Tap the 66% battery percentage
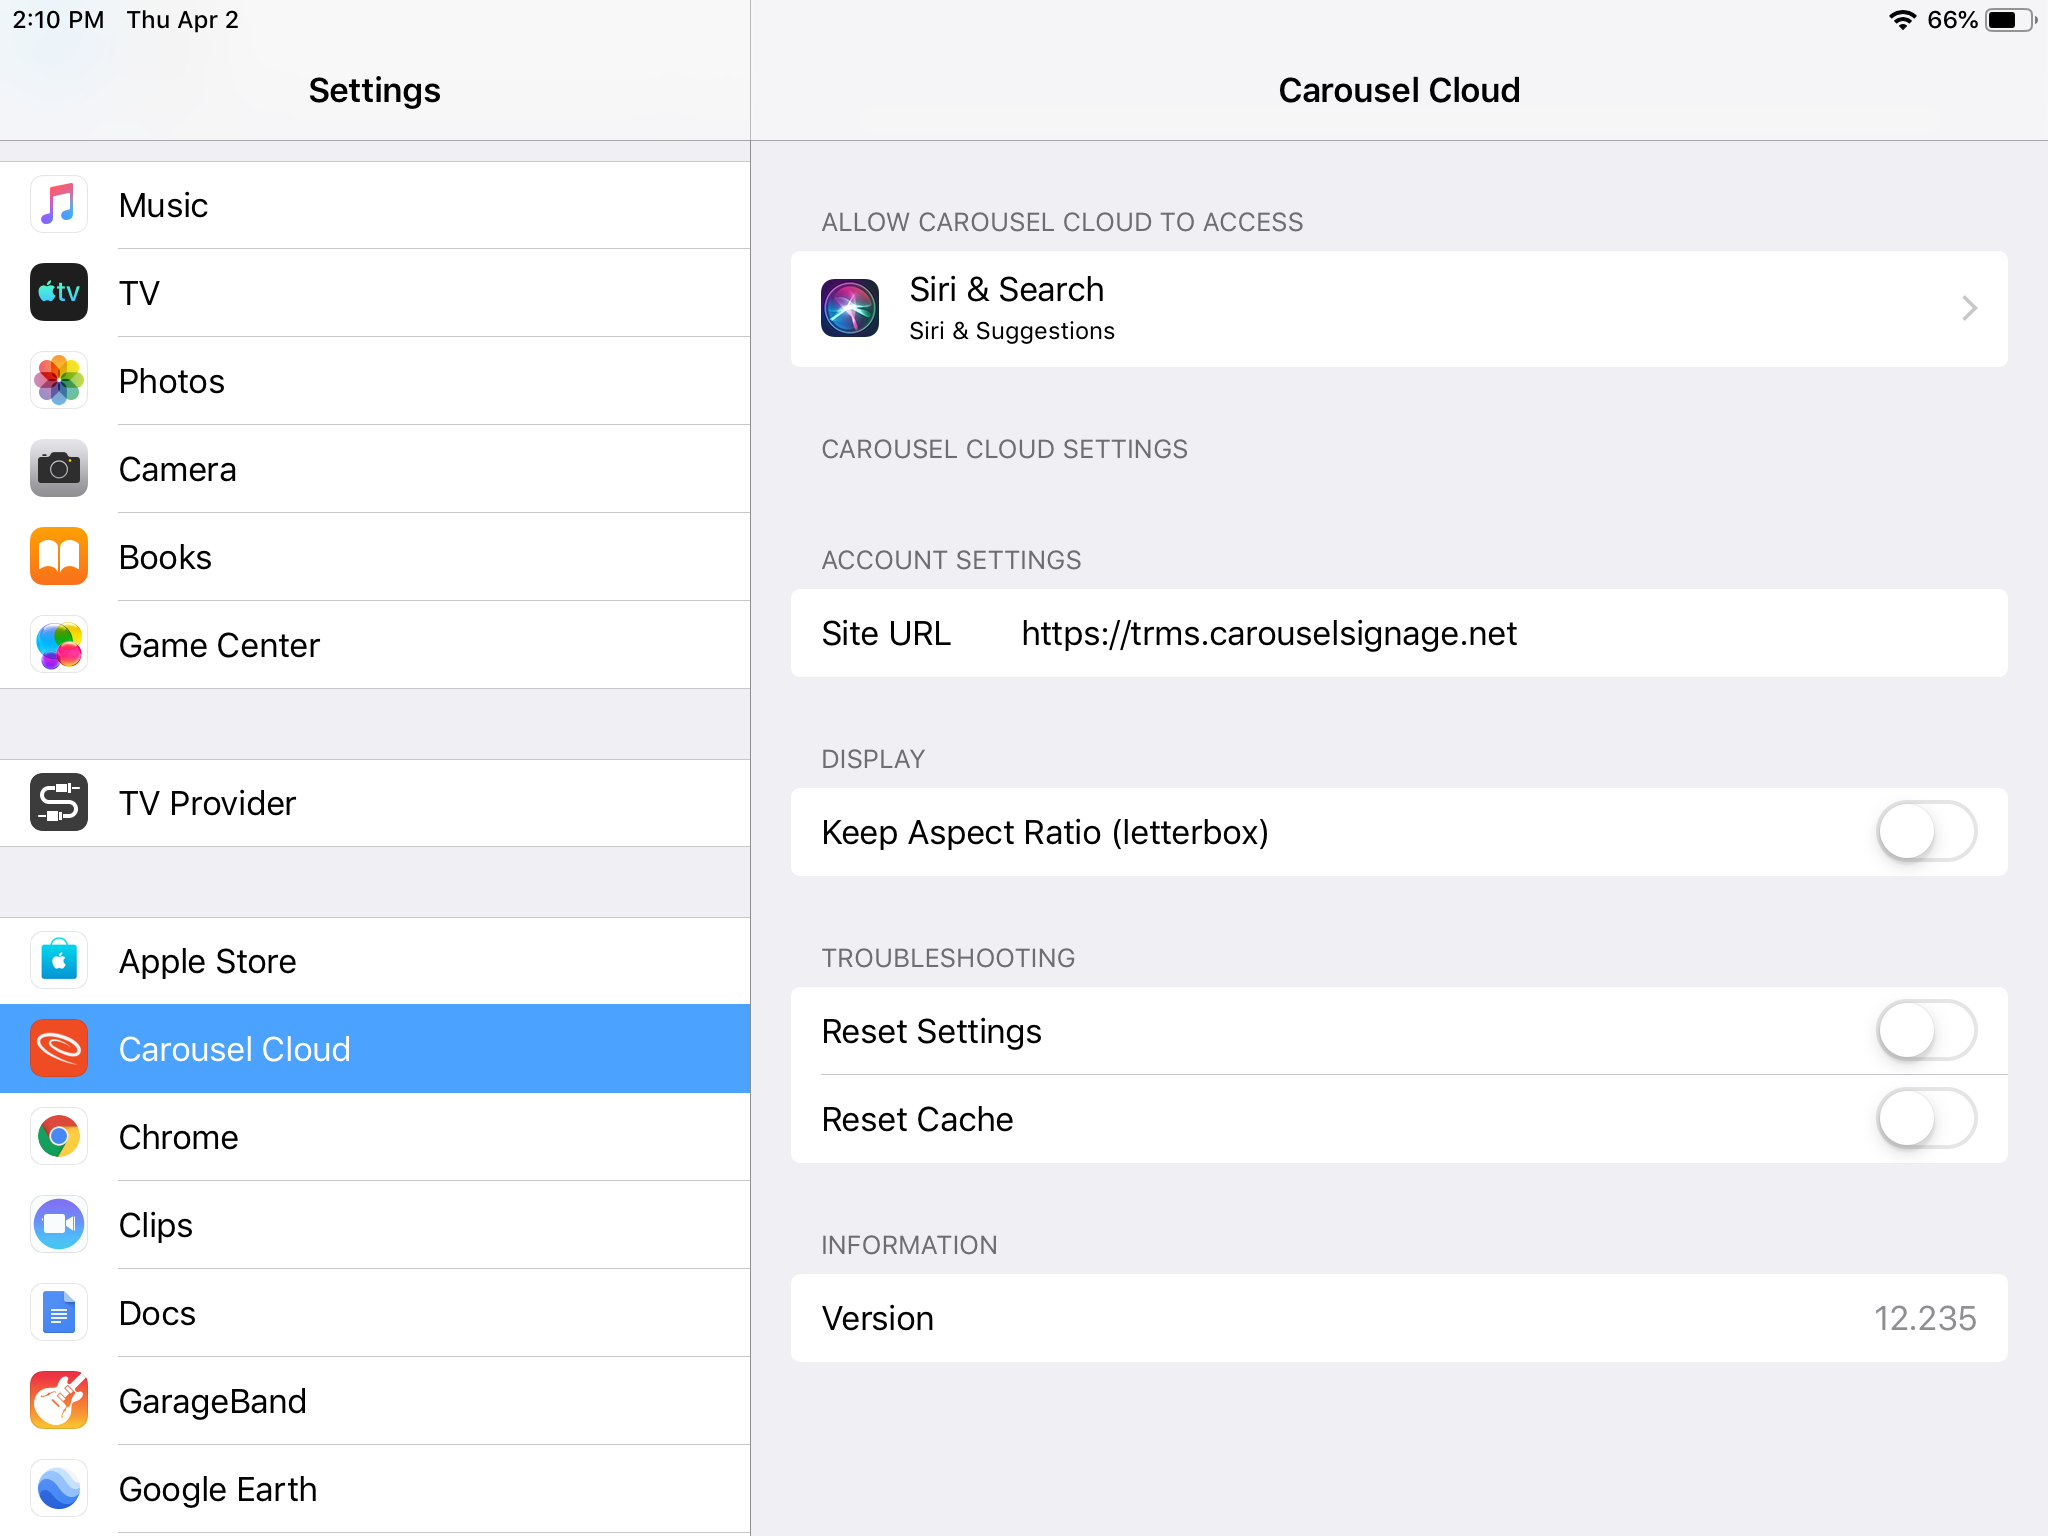The height and width of the screenshot is (1536, 2048). click(x=1952, y=20)
